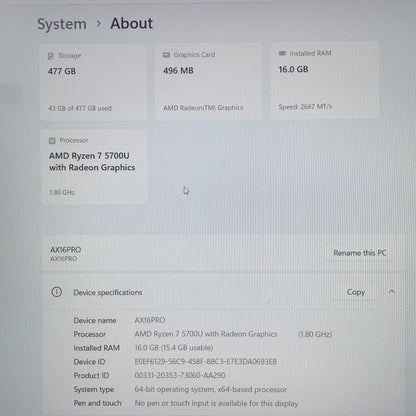
Task: Open the 16.0 GB Installed RAM tile
Action: click(x=324, y=80)
